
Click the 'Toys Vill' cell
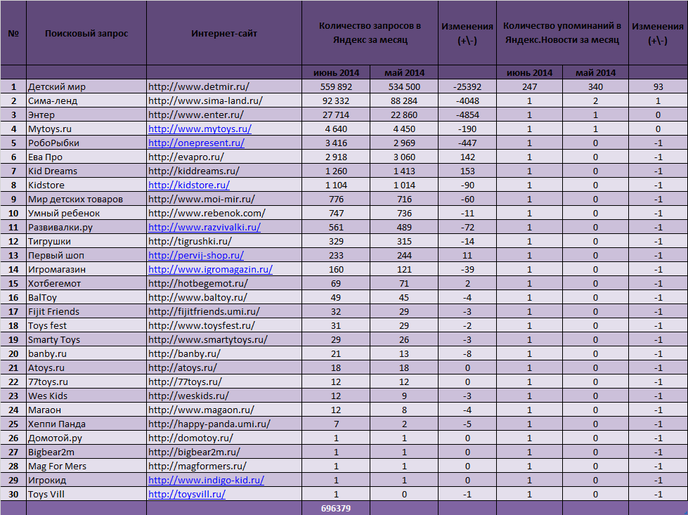click(86, 494)
